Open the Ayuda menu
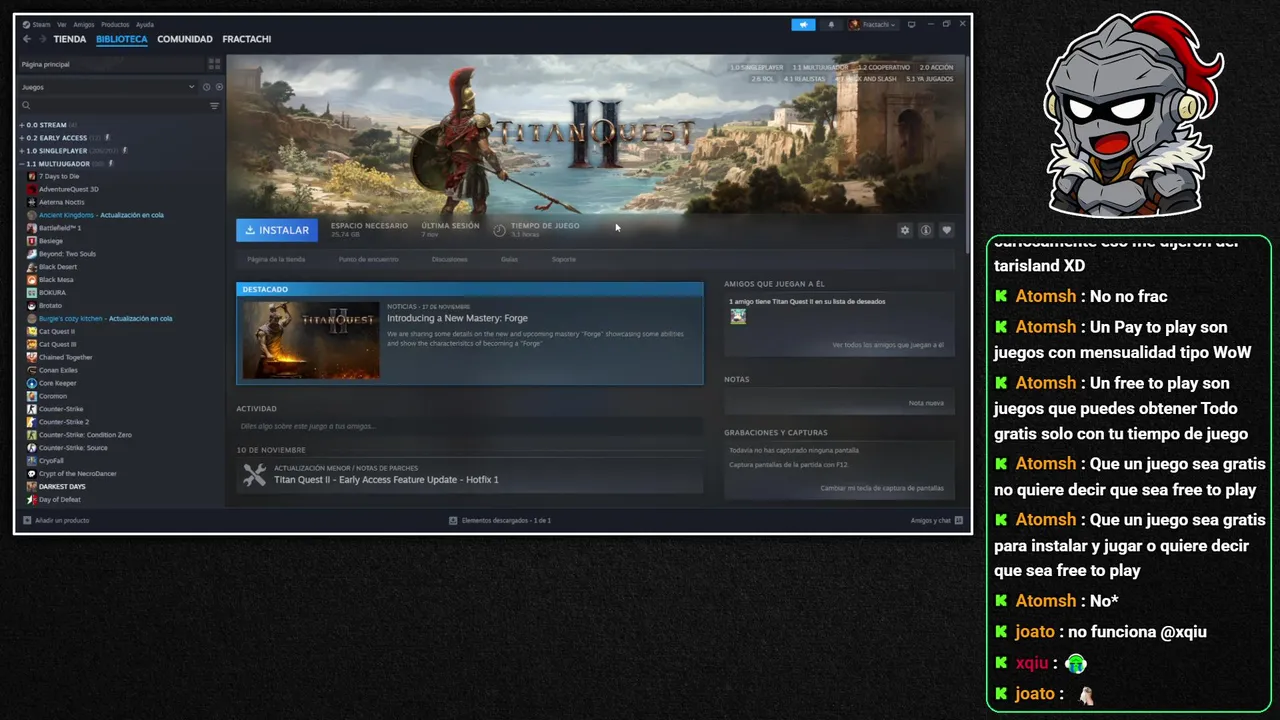This screenshot has height=720, width=1280. [x=145, y=24]
